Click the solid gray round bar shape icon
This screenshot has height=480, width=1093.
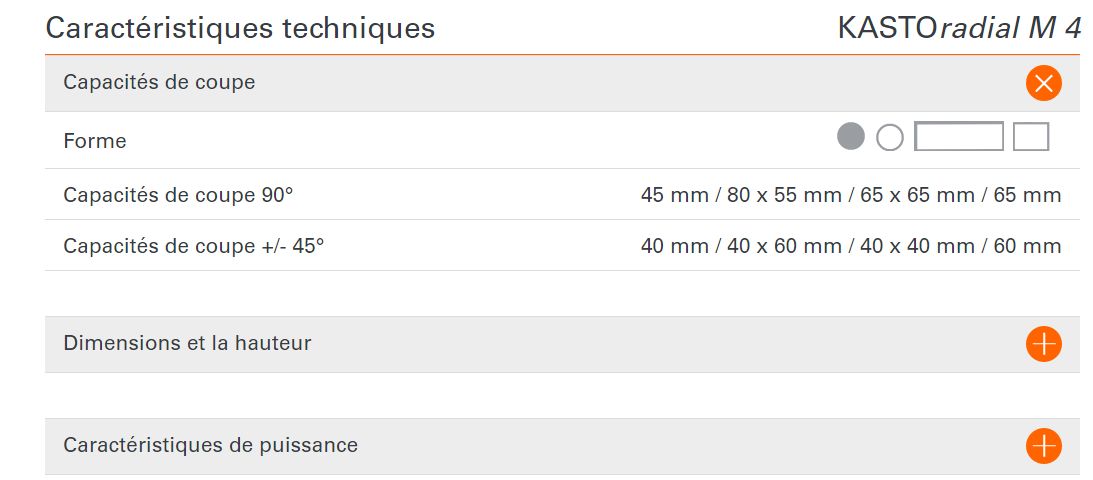(850, 136)
